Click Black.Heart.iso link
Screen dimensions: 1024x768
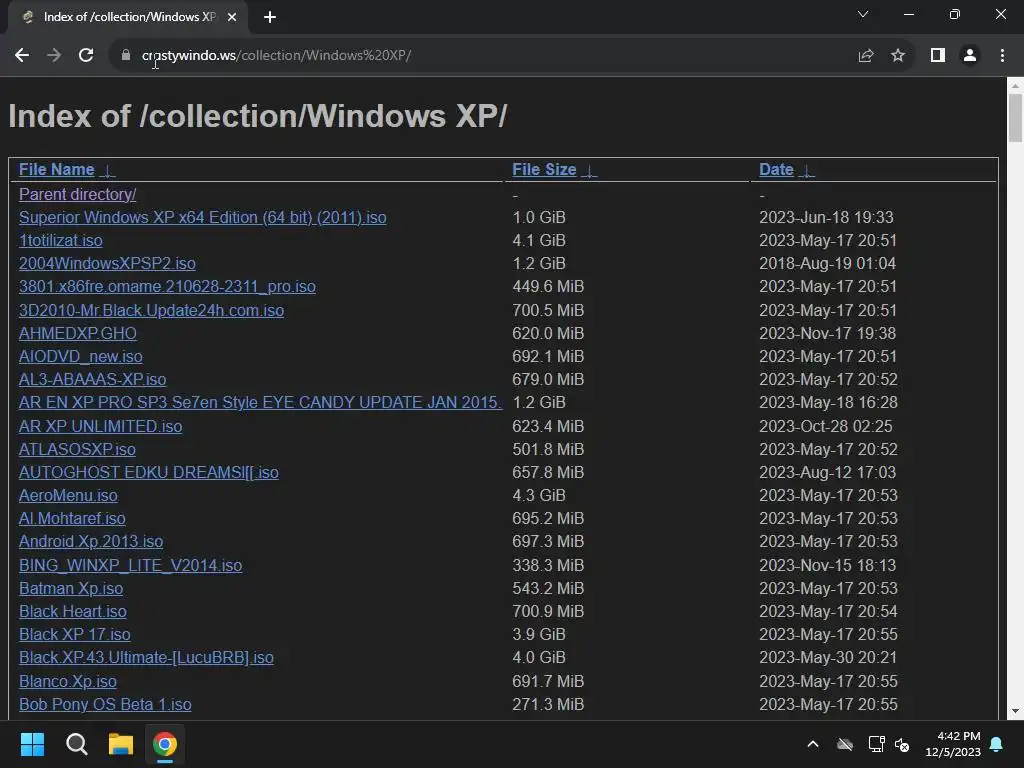72,611
